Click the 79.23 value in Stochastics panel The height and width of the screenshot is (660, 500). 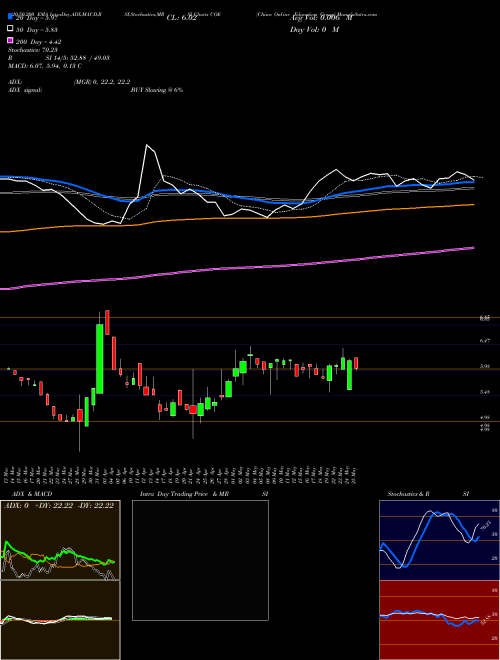(485, 526)
